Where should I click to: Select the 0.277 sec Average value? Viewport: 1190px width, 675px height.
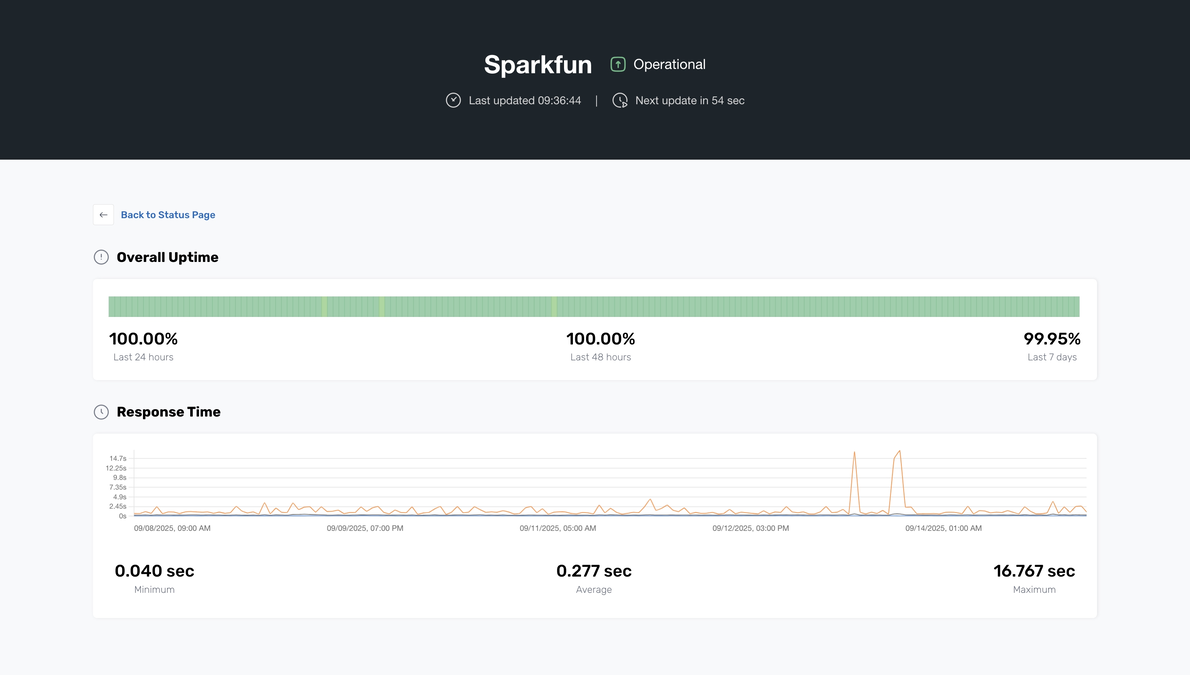tap(594, 570)
